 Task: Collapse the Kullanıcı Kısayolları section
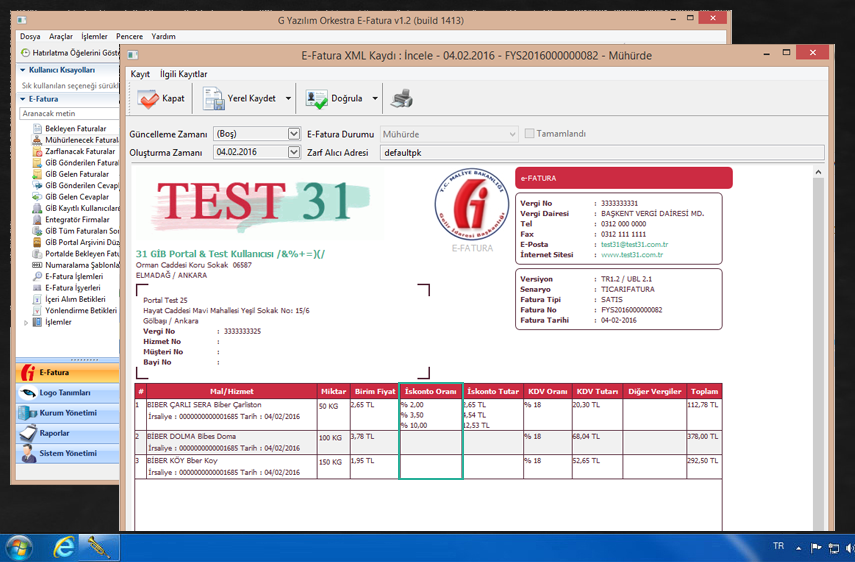(x=23, y=70)
